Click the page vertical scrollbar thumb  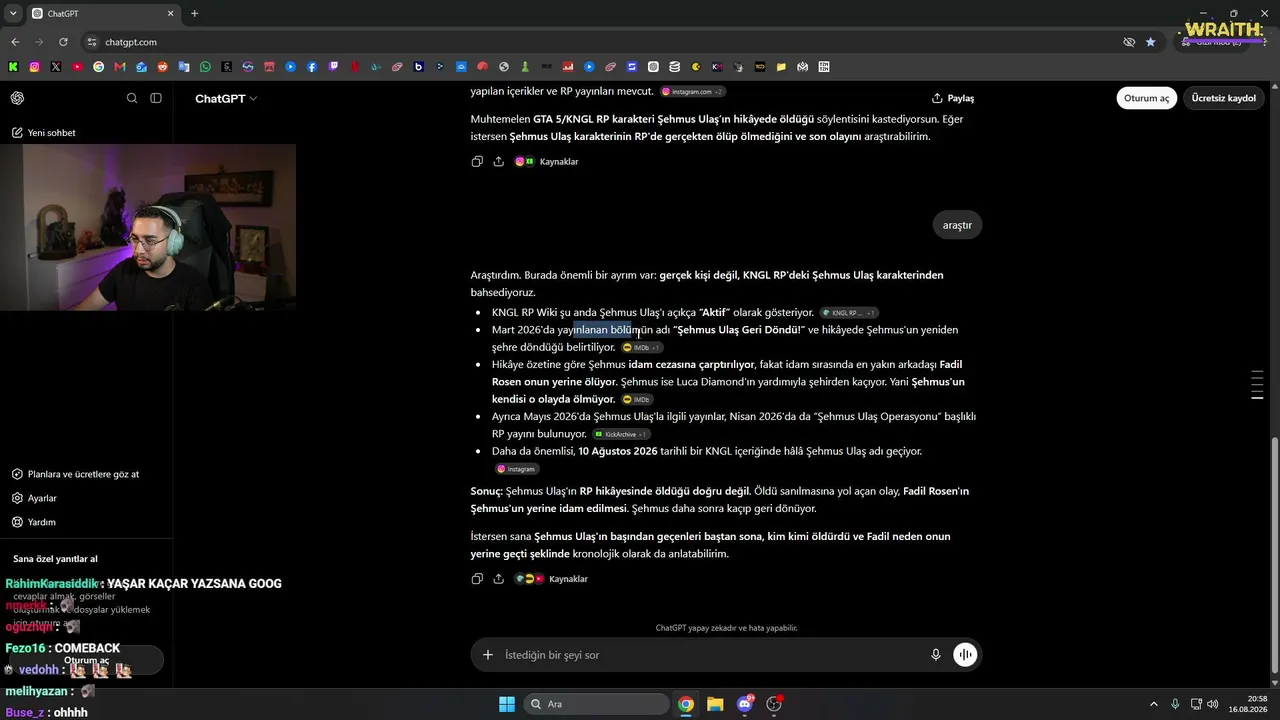pos(1274,553)
